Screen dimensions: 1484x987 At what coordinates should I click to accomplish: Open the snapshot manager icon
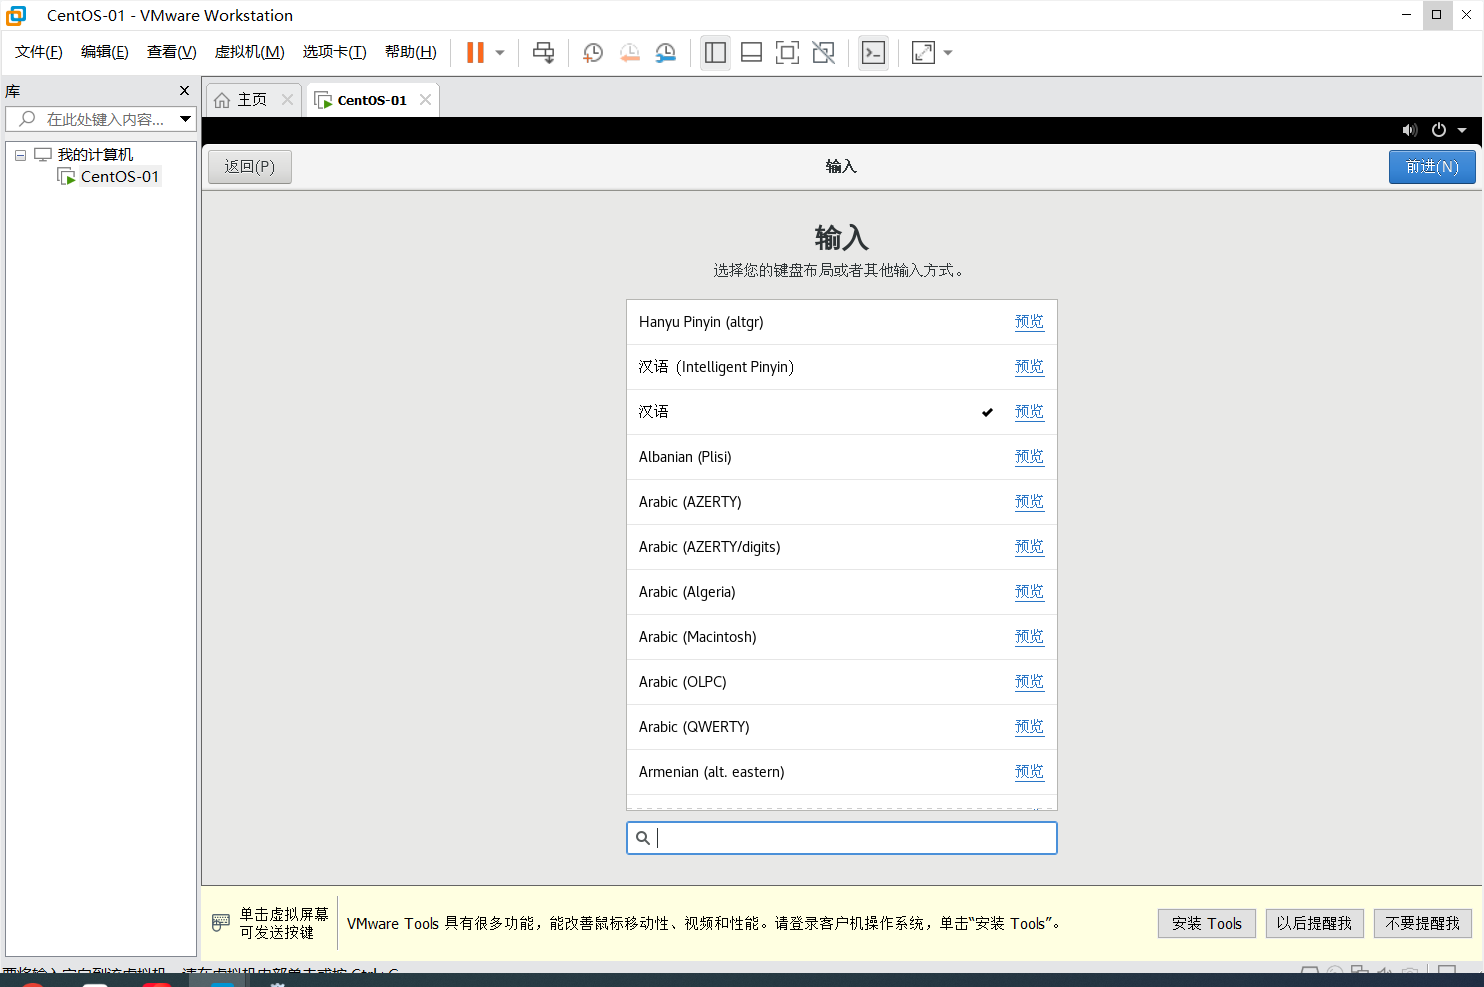point(665,53)
